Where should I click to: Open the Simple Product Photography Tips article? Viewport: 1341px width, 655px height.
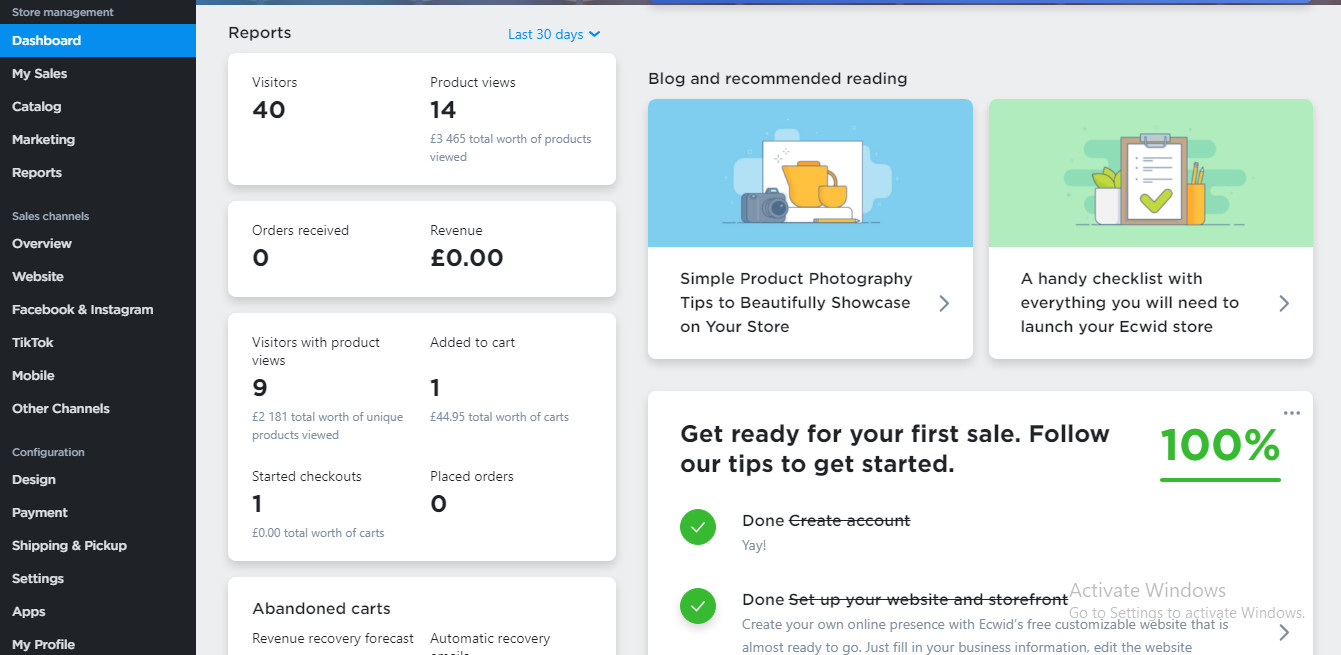point(796,303)
